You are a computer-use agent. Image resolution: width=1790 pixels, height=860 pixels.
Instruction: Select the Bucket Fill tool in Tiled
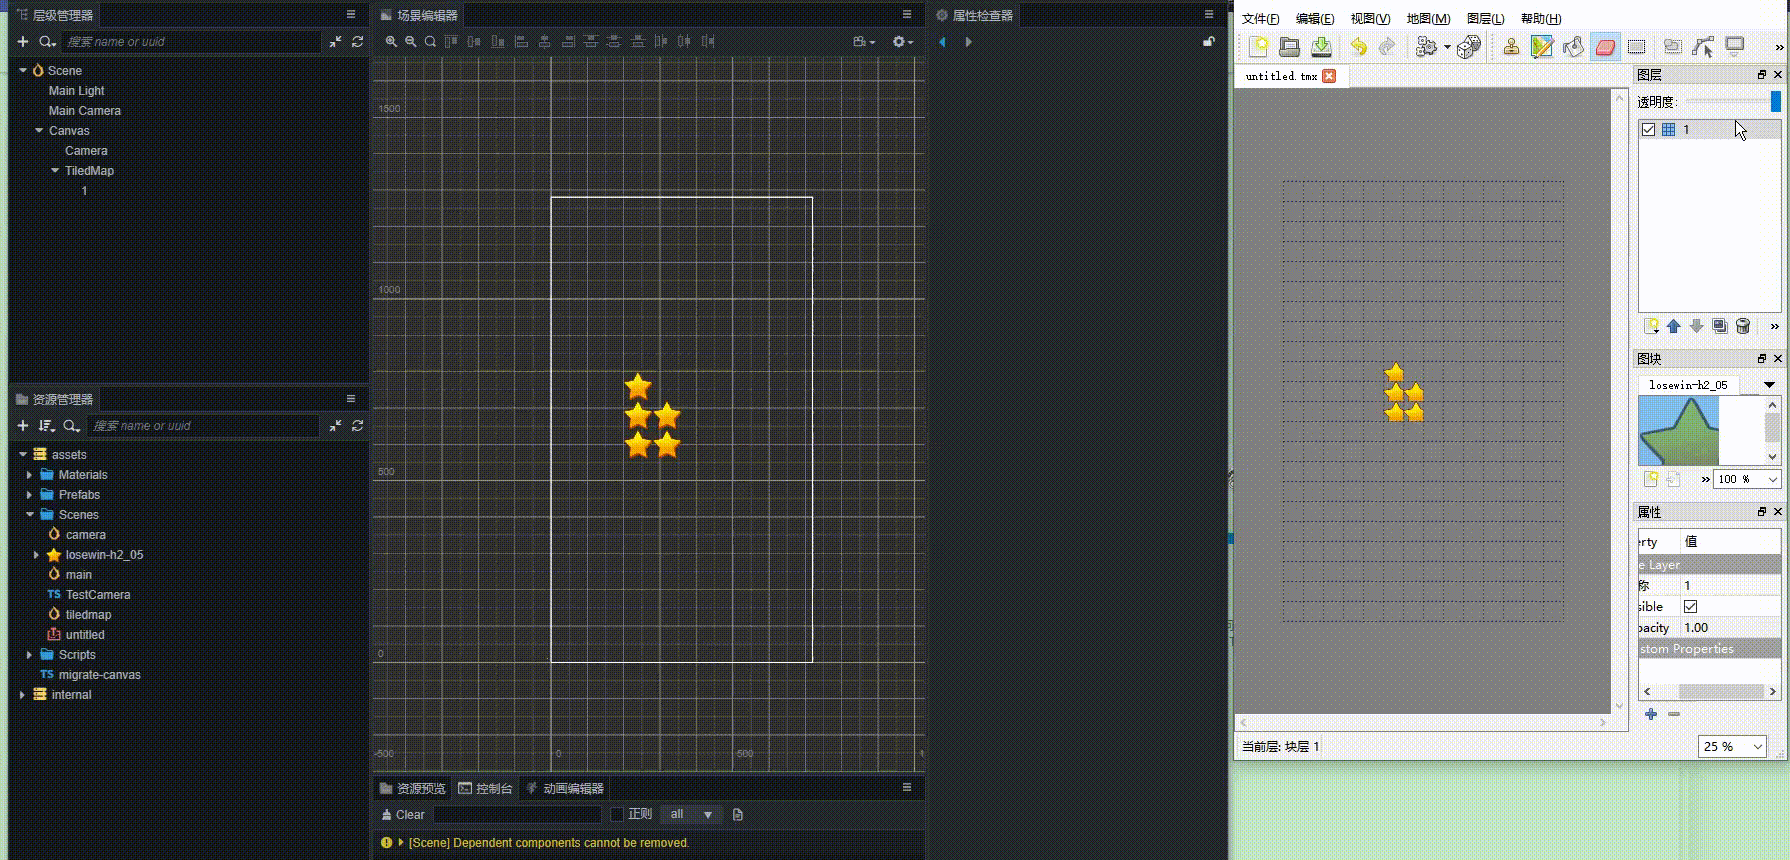pos(1573,46)
